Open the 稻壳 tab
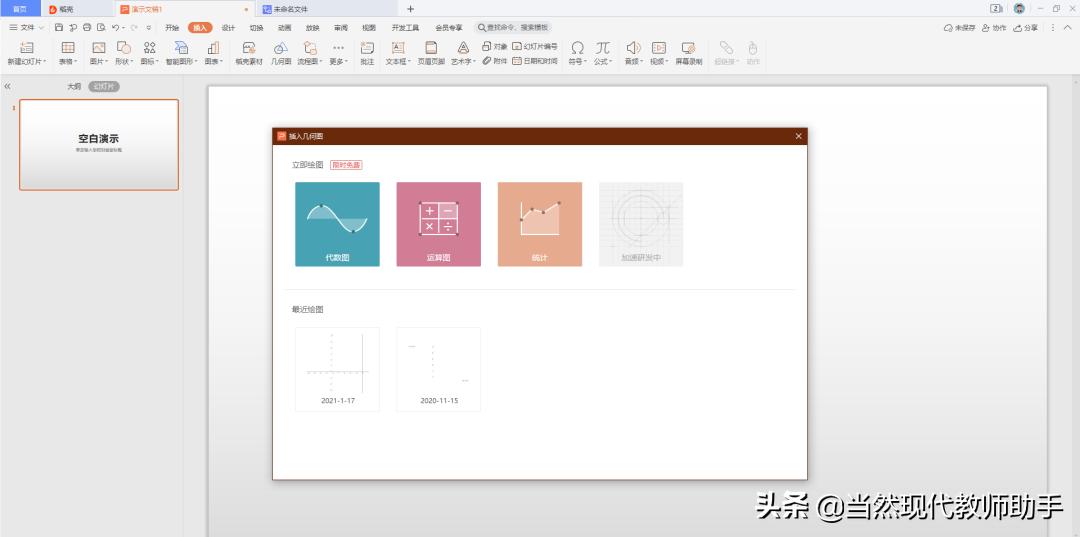The width and height of the screenshot is (1080, 537). pos(79,9)
